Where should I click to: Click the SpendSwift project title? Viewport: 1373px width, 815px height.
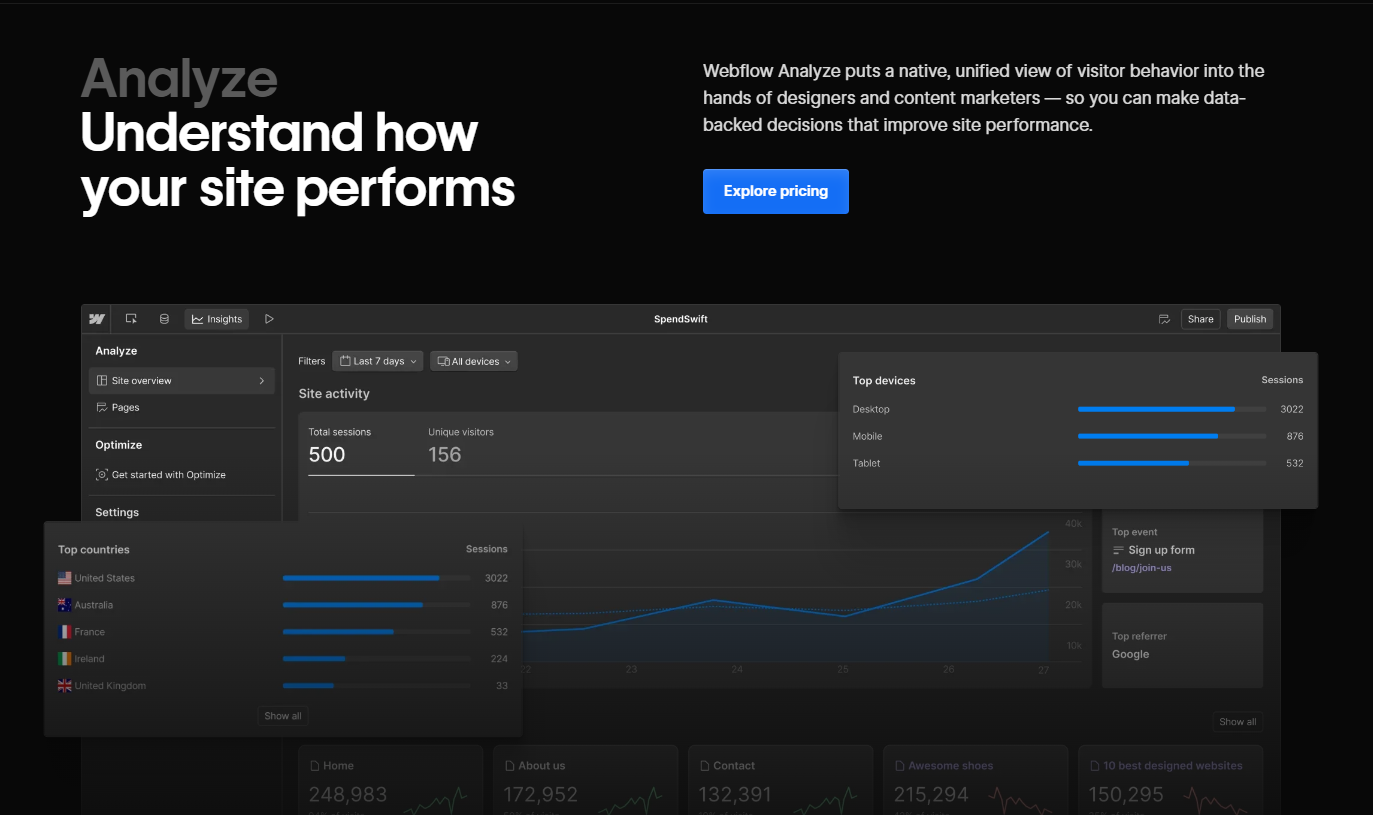click(681, 319)
